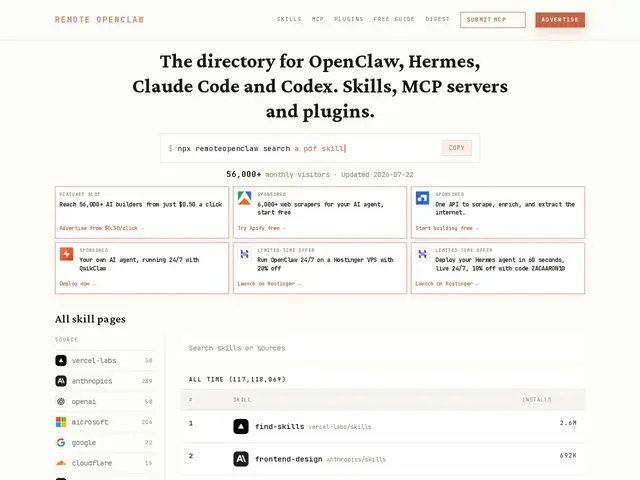Click Hostinger icon on Hermes agent card

coord(422,254)
